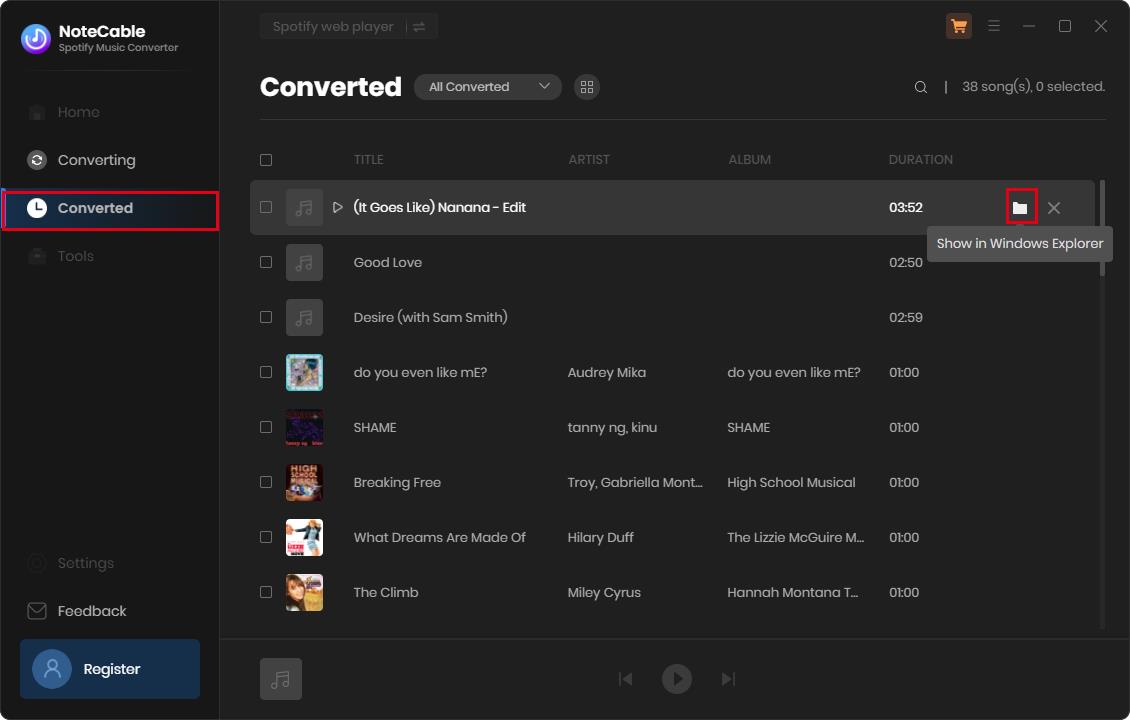The height and width of the screenshot is (720, 1130).
Task: Check the box for Good Love
Action: pyautogui.click(x=266, y=262)
